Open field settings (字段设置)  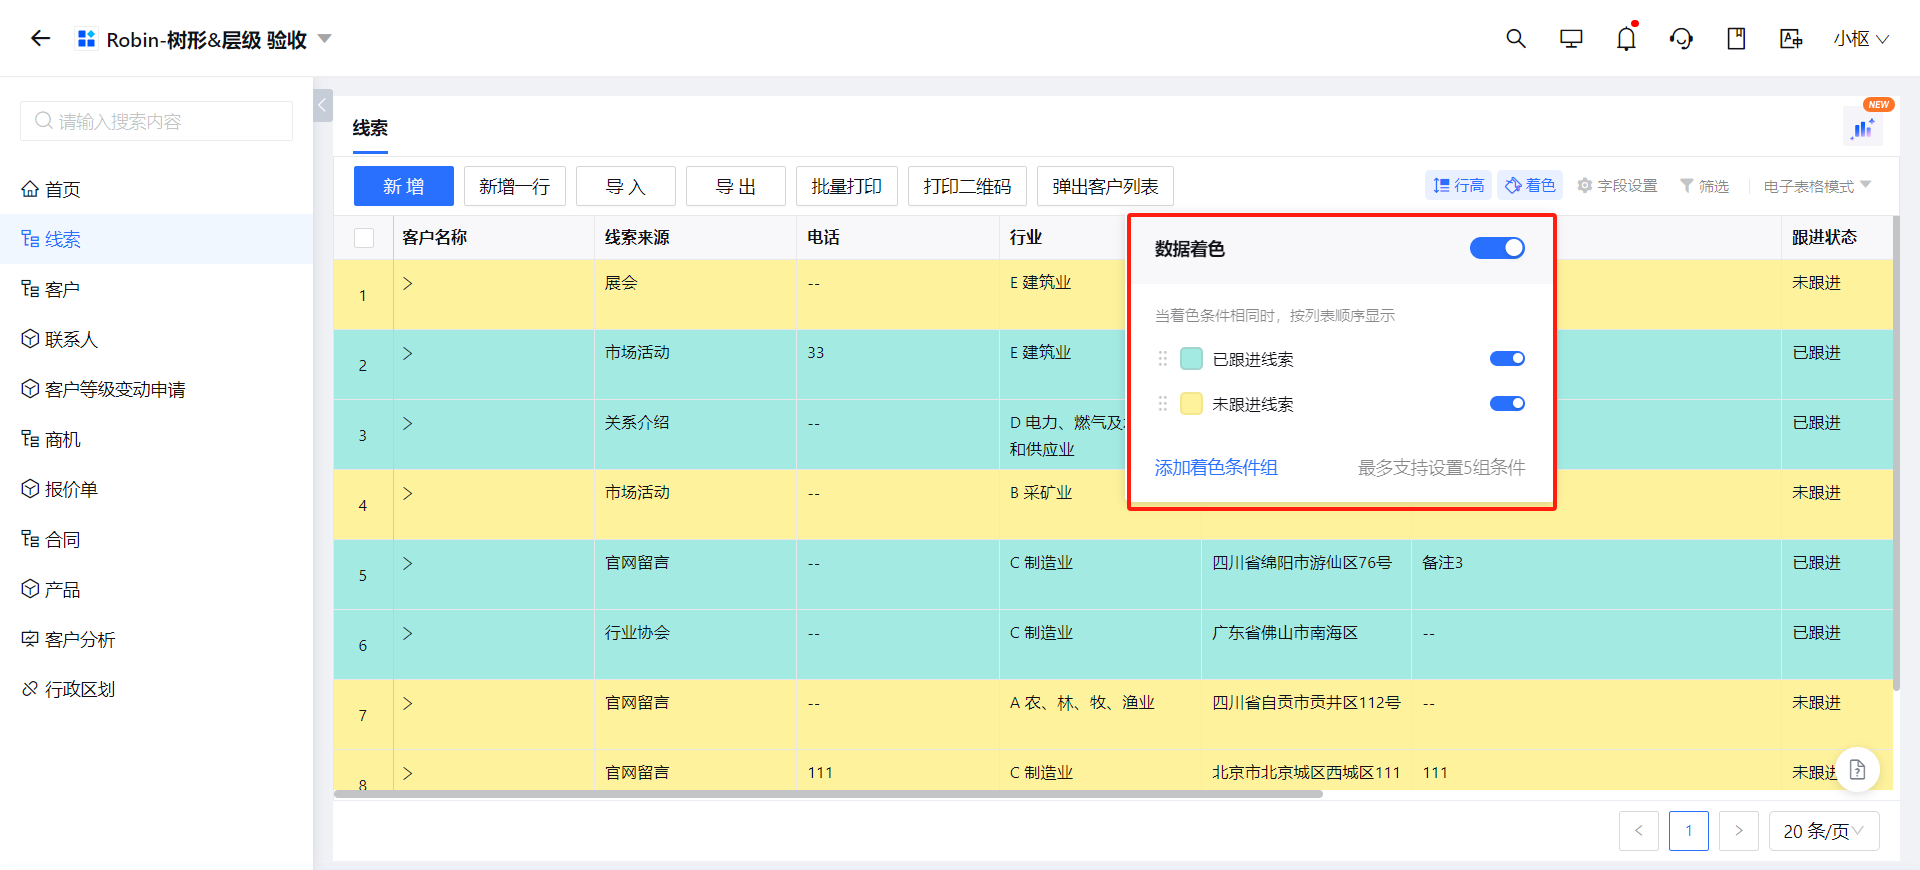(1617, 186)
